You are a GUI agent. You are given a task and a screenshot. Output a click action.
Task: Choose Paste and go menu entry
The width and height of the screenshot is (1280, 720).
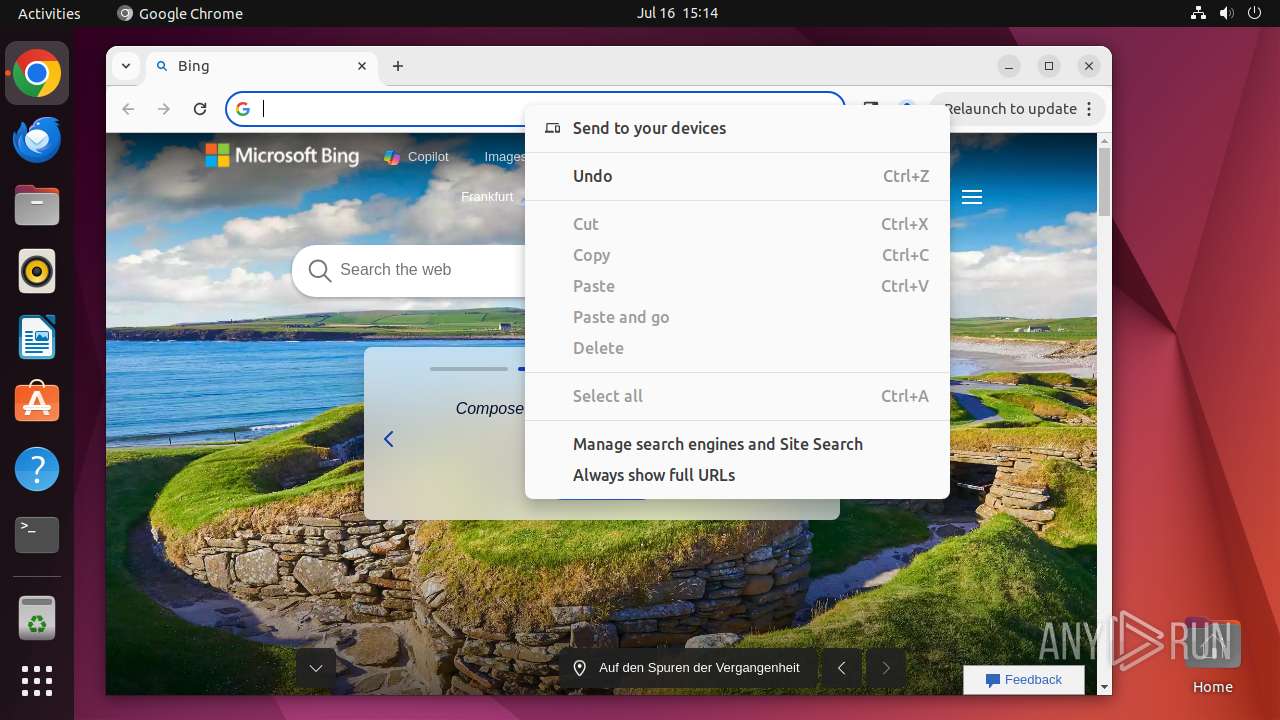tap(737, 317)
